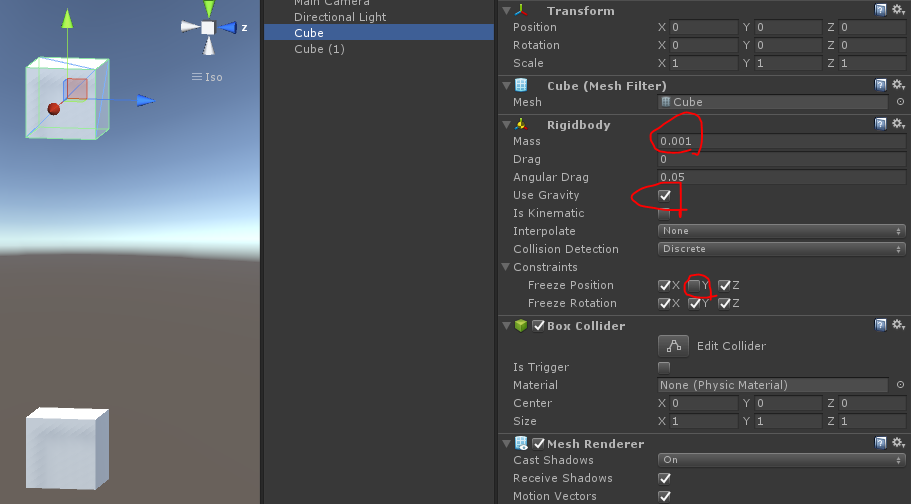Uncheck Freeze Rotation Z

tap(724, 303)
